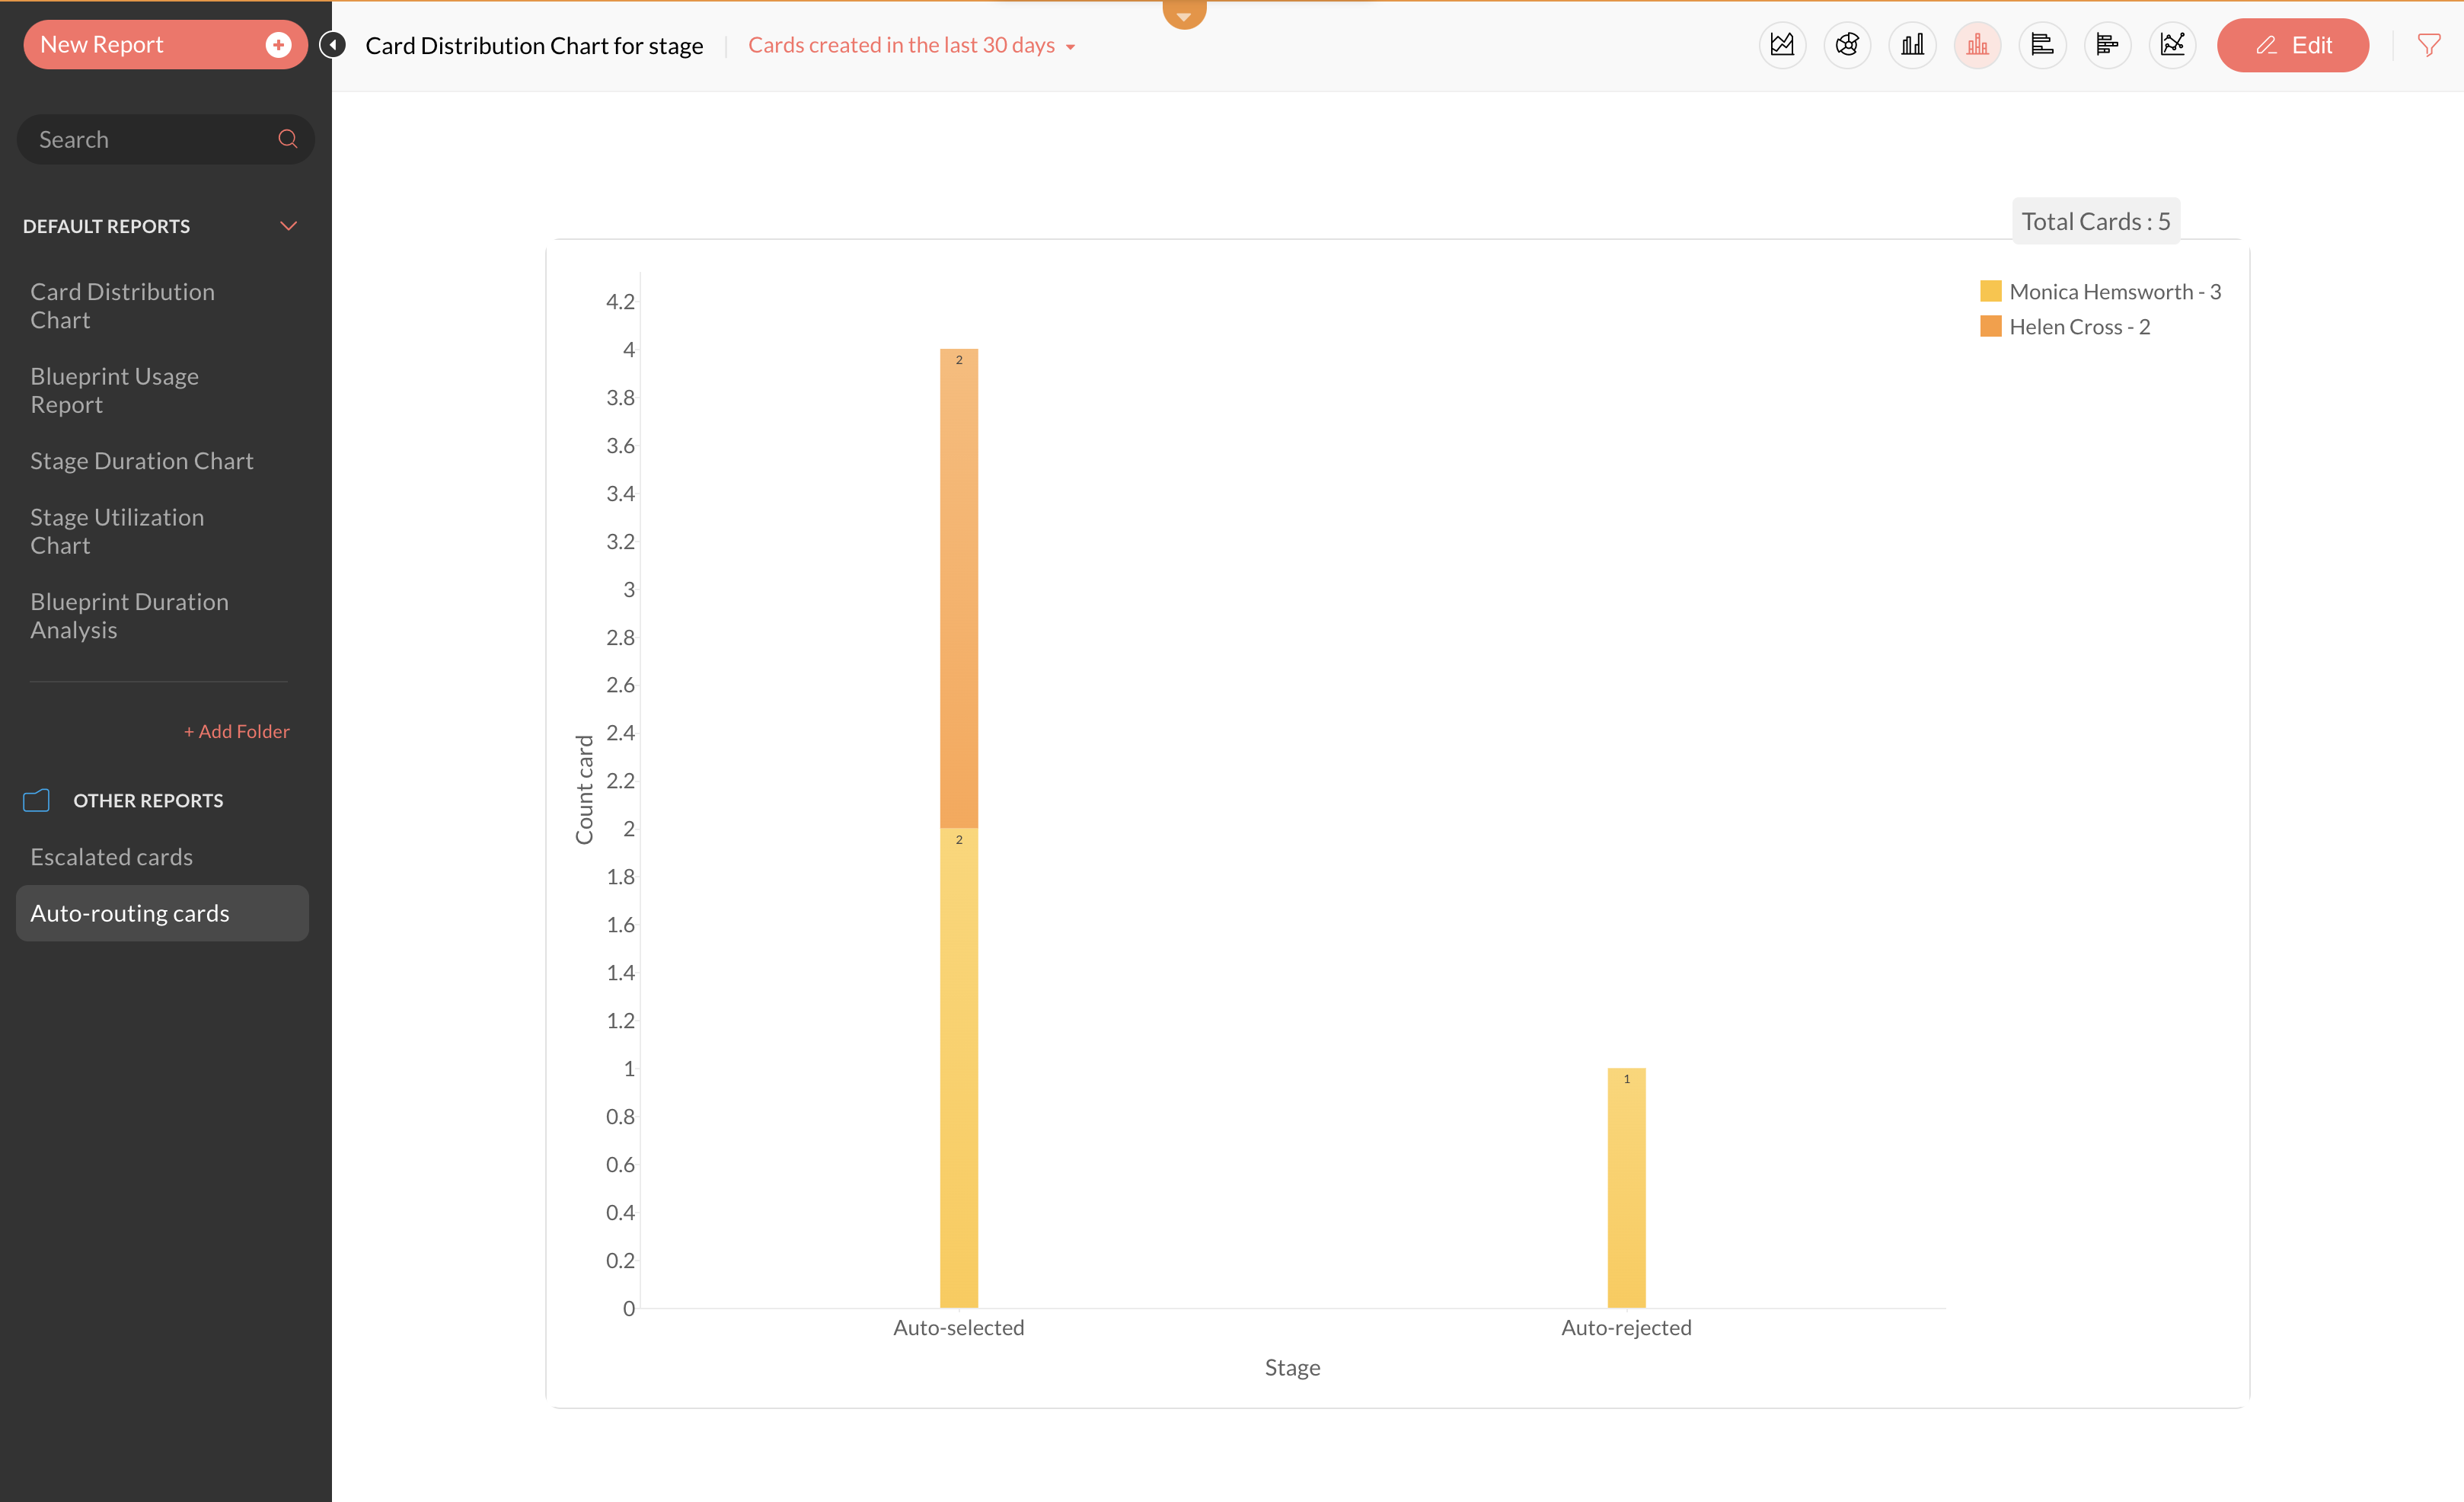Click the Edit button
This screenshot has height=1502, width=2464.
pyautogui.click(x=2292, y=45)
